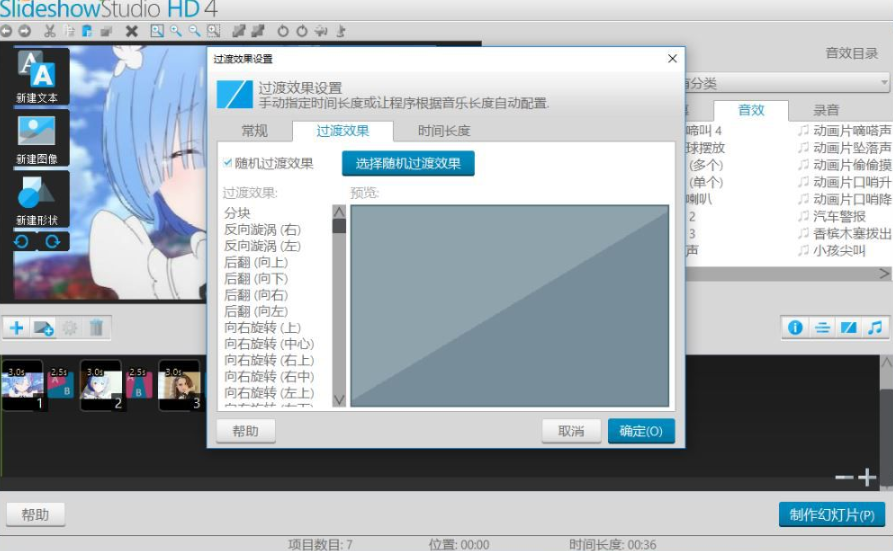Viewport: 893px width, 551px height.
Task: Go back with the left arrow toolbar icon
Action: (x=6, y=31)
